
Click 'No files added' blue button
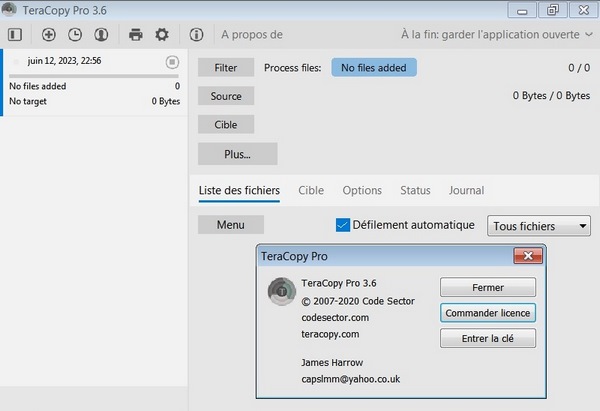374,68
